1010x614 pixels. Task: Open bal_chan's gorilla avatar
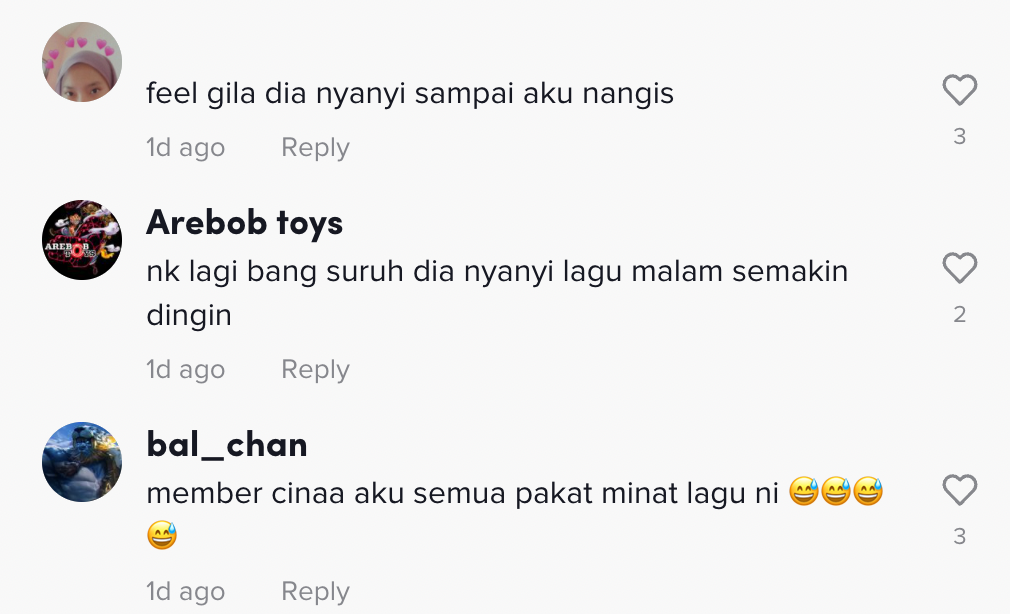pyautogui.click(x=82, y=462)
